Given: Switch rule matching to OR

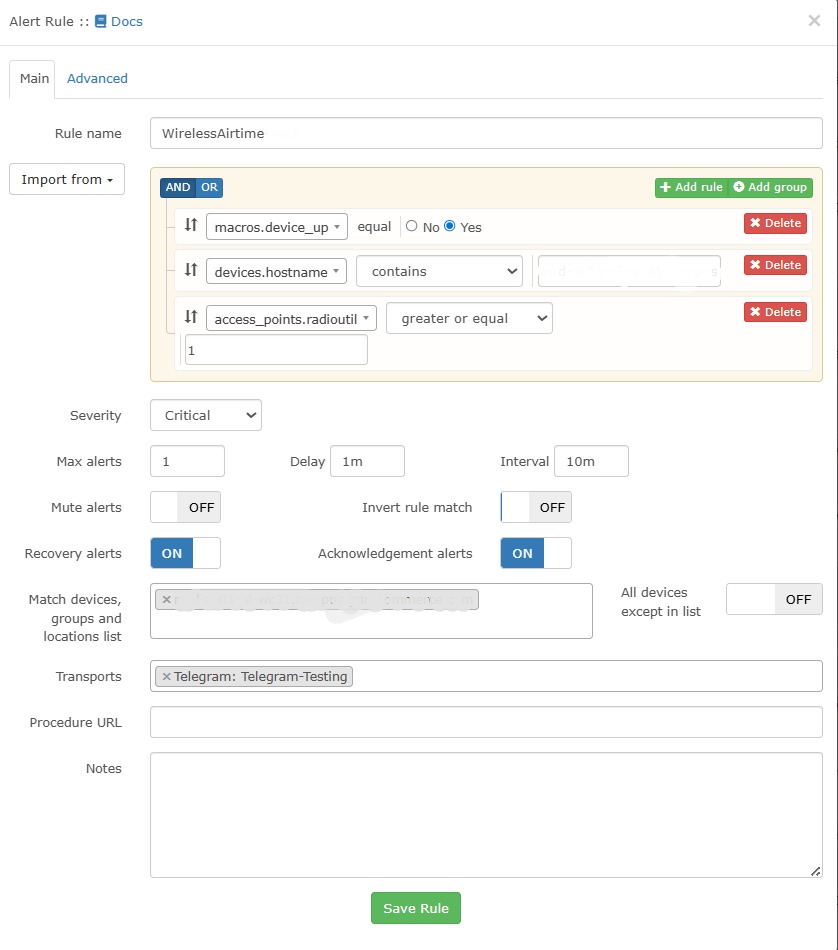Looking at the screenshot, I should pyautogui.click(x=210, y=187).
